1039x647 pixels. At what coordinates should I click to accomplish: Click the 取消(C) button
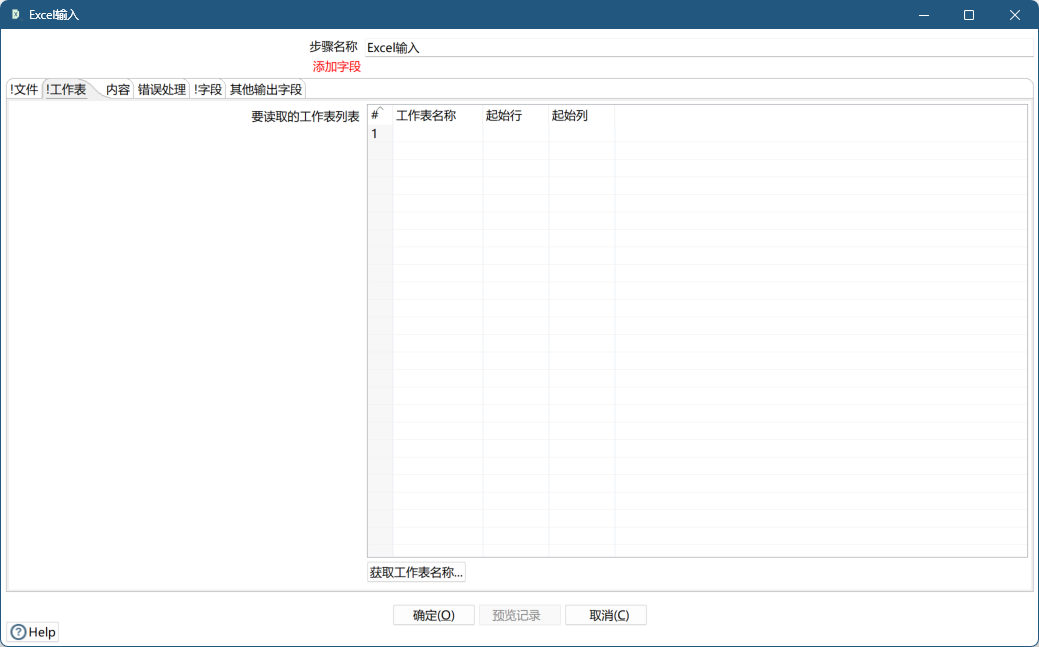606,614
